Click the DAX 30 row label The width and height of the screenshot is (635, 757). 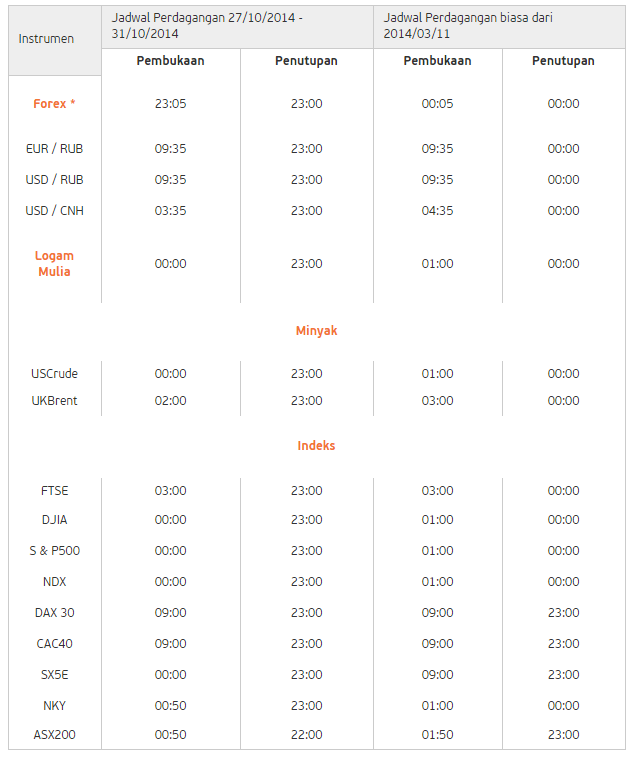54,613
